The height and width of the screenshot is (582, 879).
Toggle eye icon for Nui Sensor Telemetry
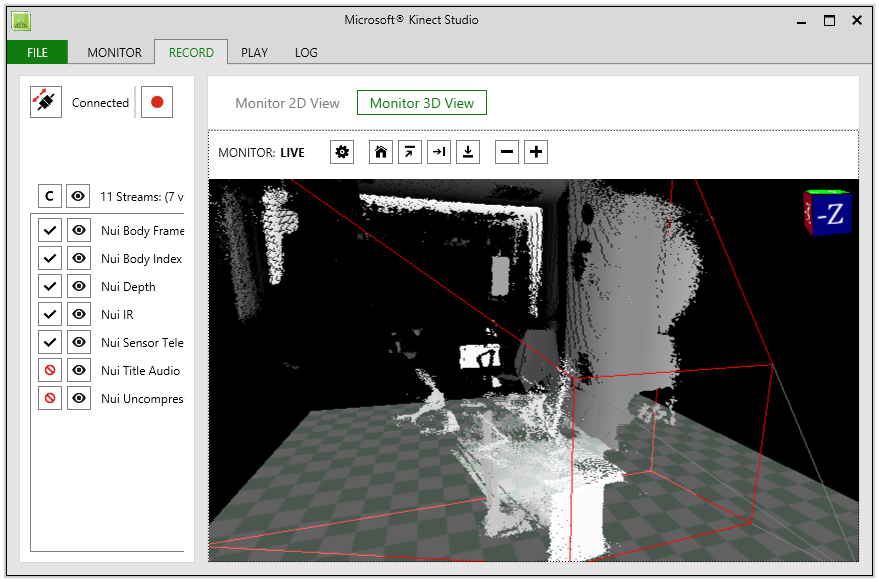pyautogui.click(x=79, y=343)
